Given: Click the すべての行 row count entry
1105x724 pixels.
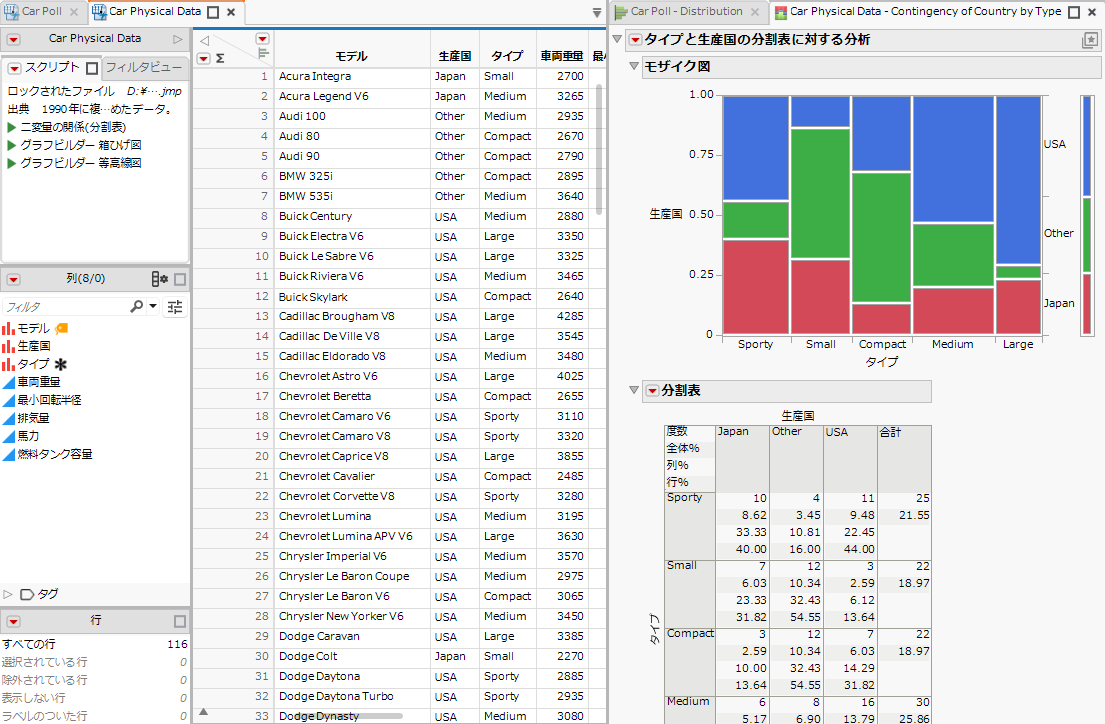Looking at the screenshot, I should [94, 644].
